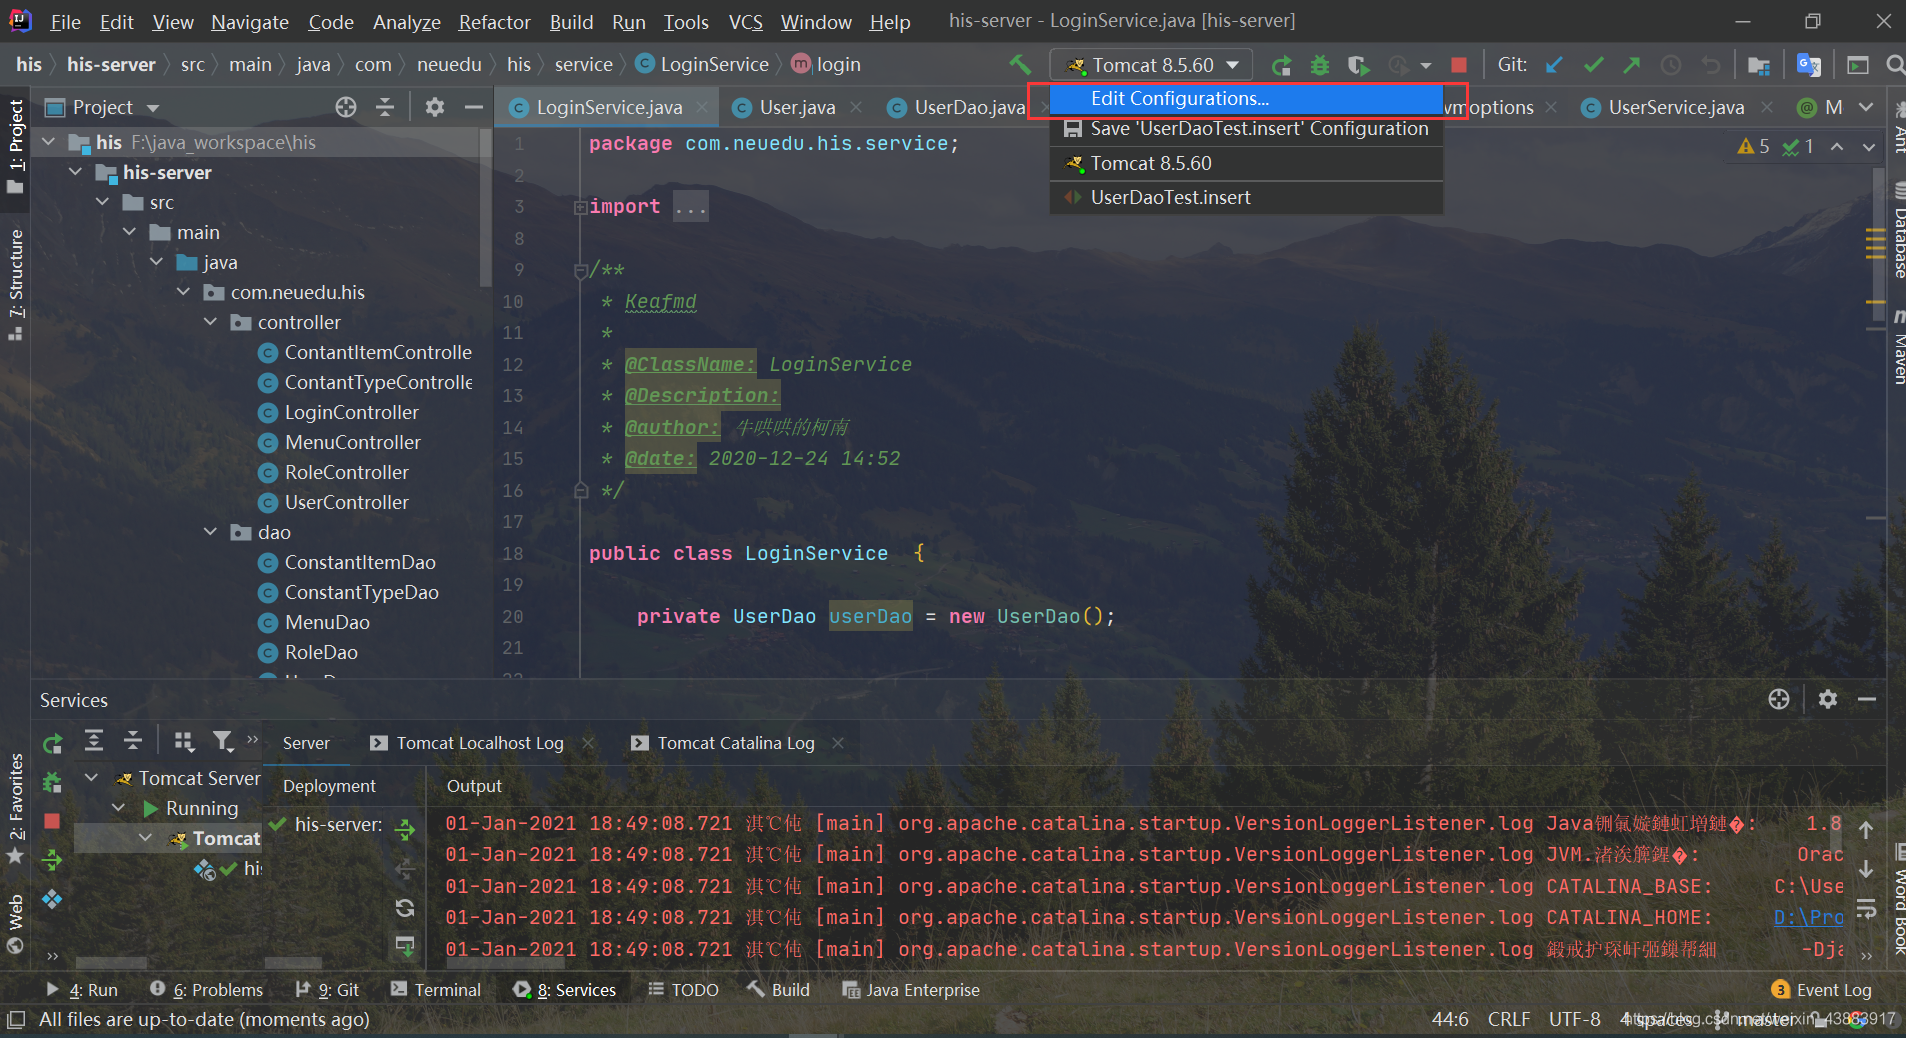The width and height of the screenshot is (1906, 1038).
Task: Open the Terminal tool window button
Action: (436, 990)
